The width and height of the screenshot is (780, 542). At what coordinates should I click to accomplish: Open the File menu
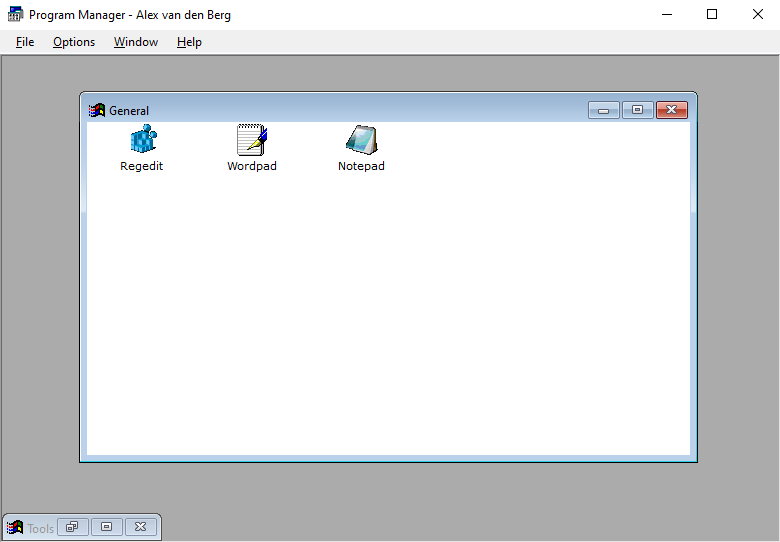(x=25, y=42)
